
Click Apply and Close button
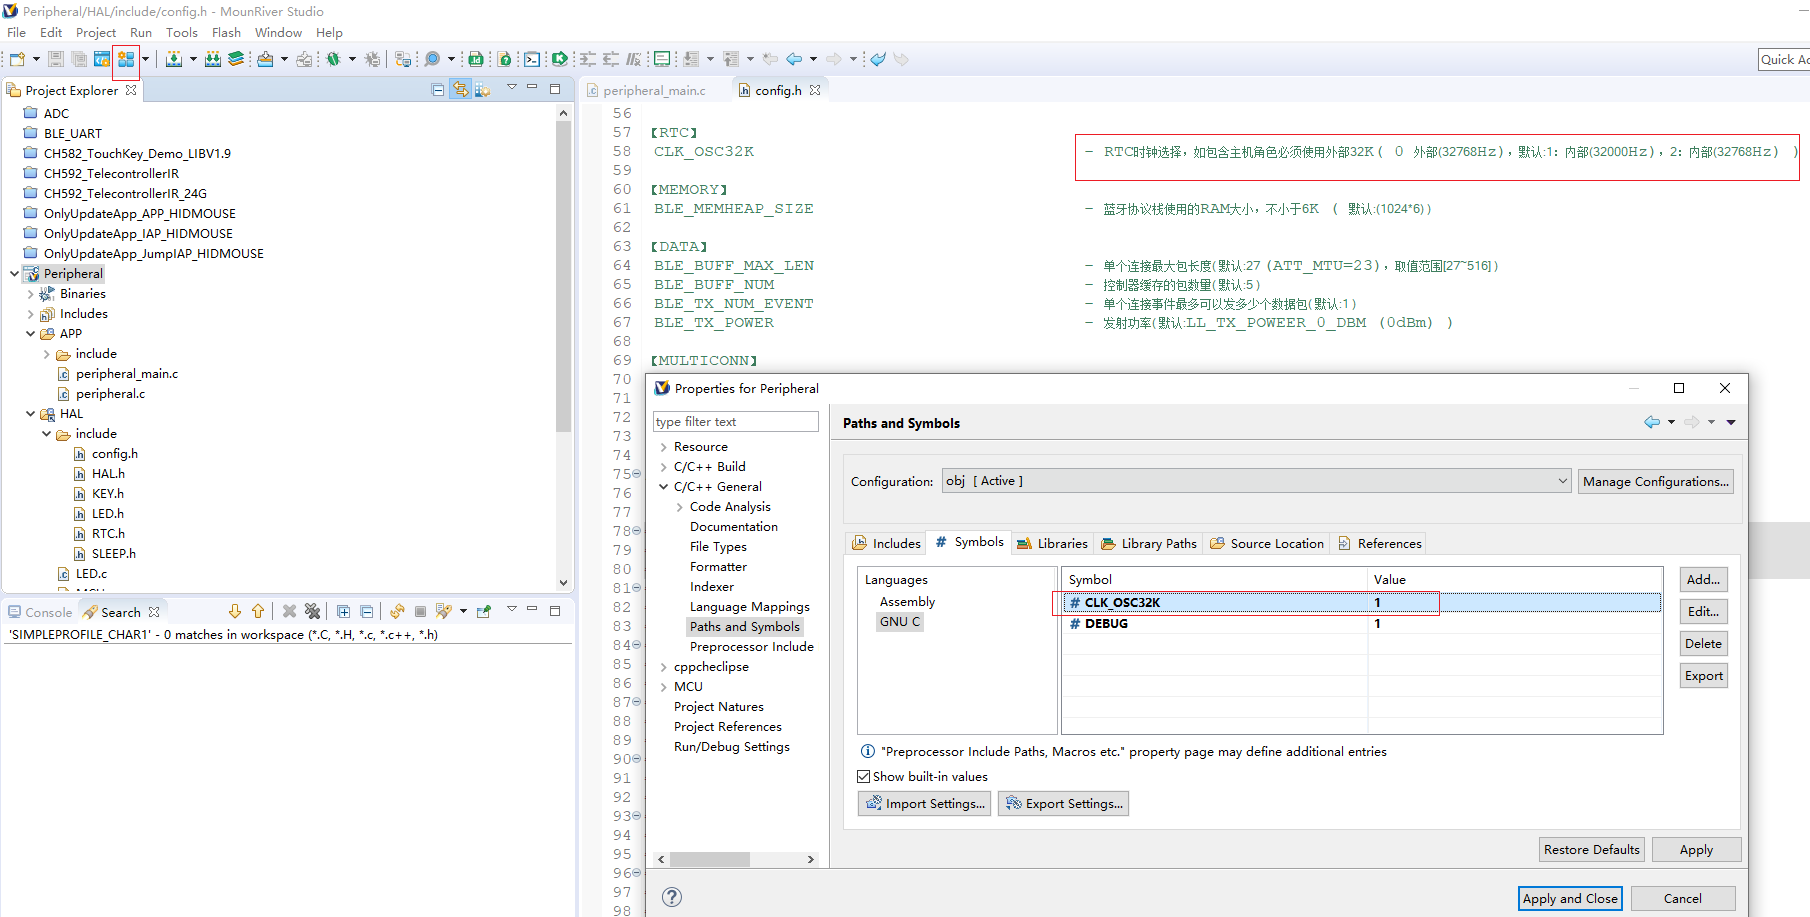(1570, 898)
